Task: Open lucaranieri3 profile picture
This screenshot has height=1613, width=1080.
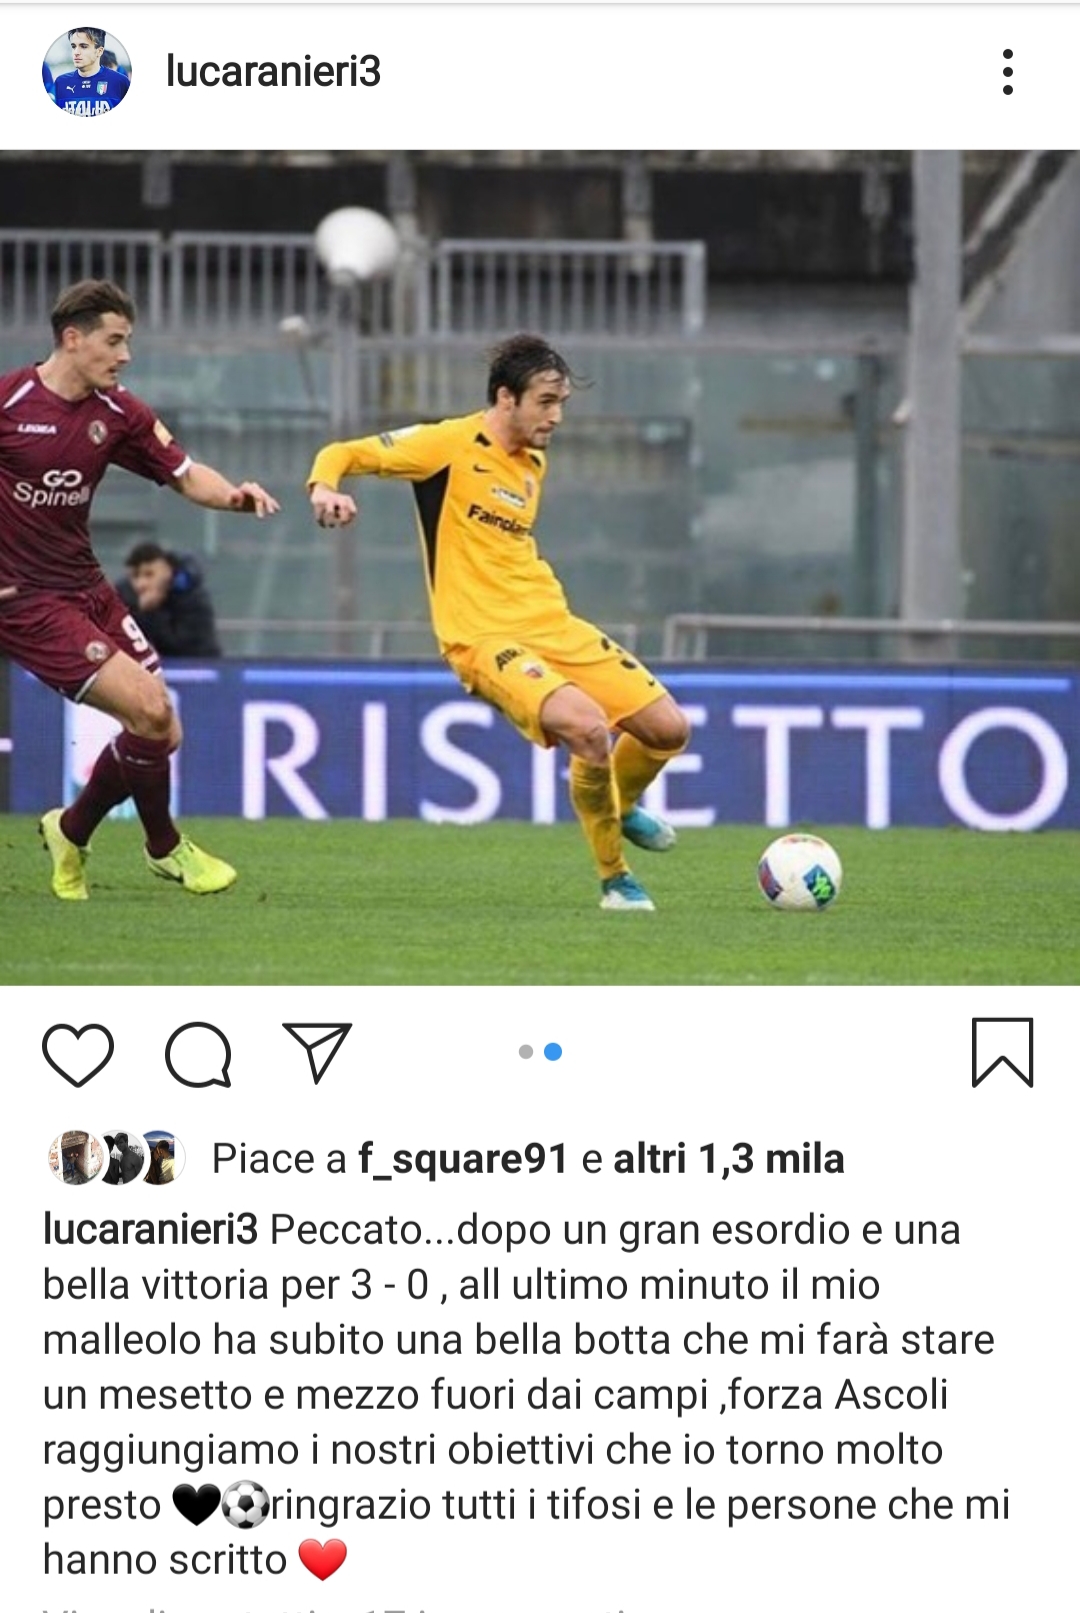Action: [87, 72]
